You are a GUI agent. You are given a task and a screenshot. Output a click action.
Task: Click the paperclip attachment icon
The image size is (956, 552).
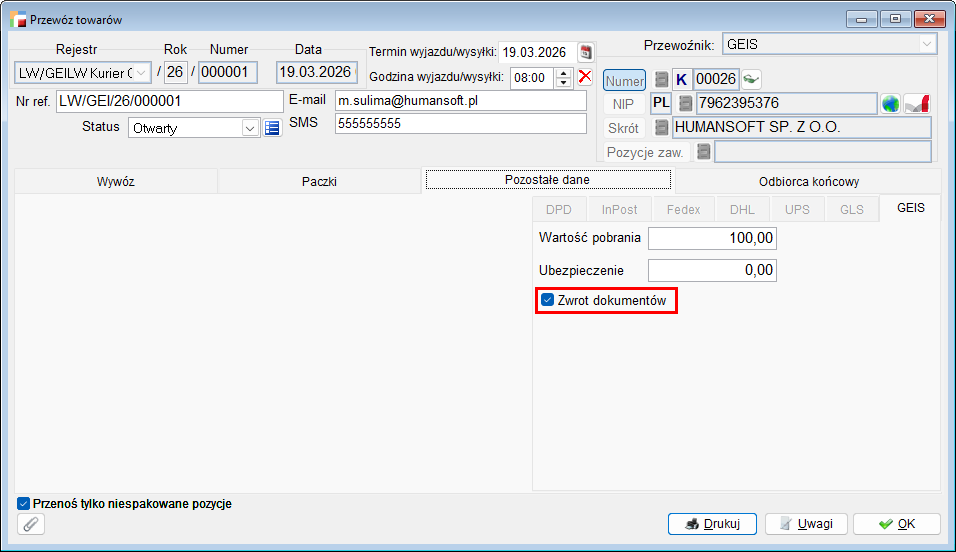32,524
